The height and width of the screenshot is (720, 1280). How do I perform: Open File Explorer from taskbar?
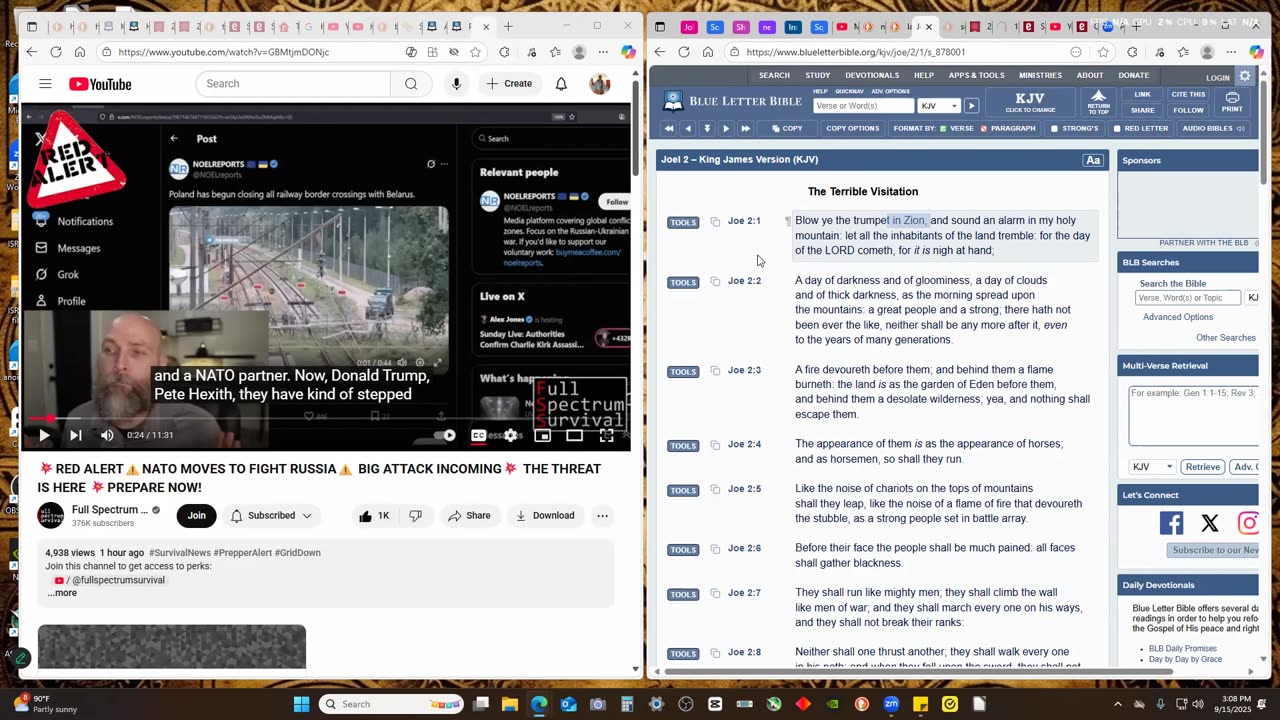(x=509, y=704)
